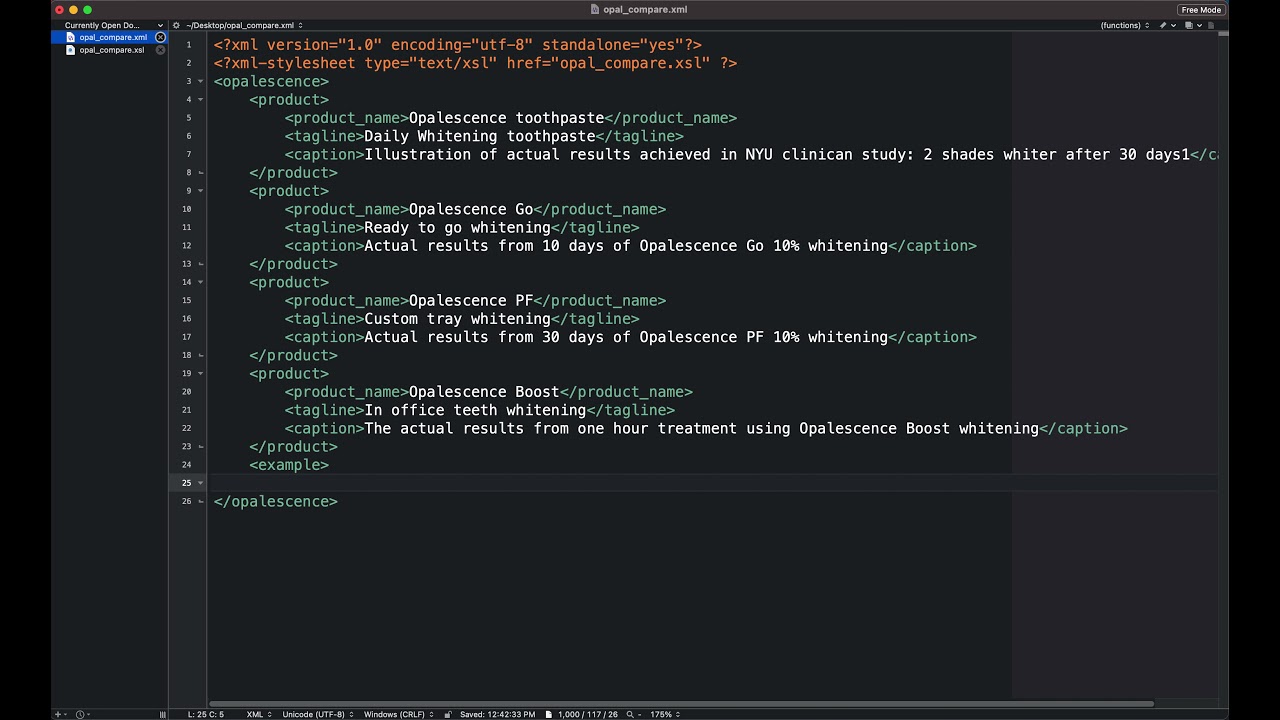Click the text 'Daily Whitening toothpaste' on line 6
Viewport: 1280px width, 720px height.
coord(480,136)
